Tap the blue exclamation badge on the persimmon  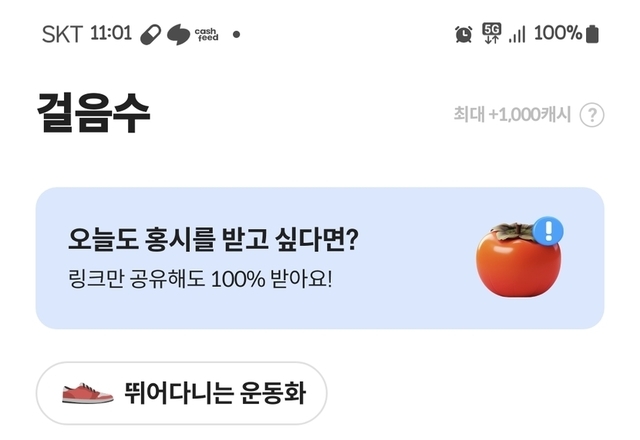coord(548,231)
